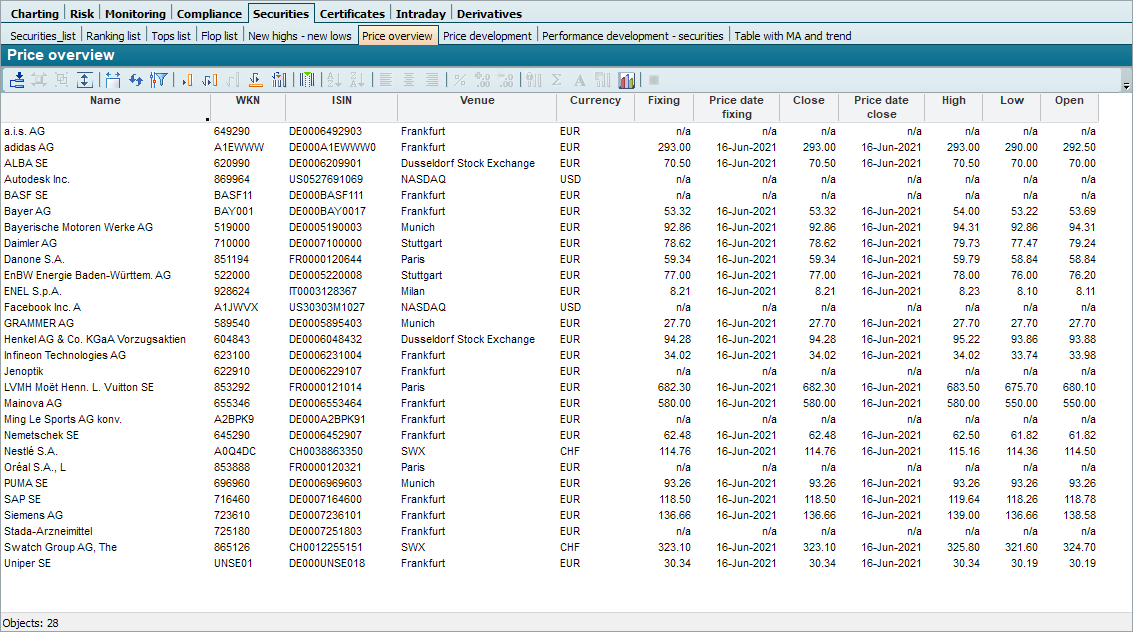This screenshot has width=1133, height=632.
Task: Open the Compliance main tab
Action: click(x=209, y=14)
